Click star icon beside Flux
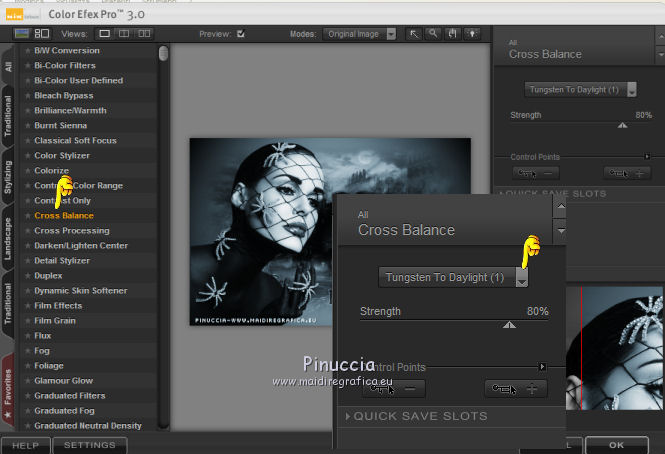Viewport: 665px width, 454px height. pyautogui.click(x=28, y=336)
